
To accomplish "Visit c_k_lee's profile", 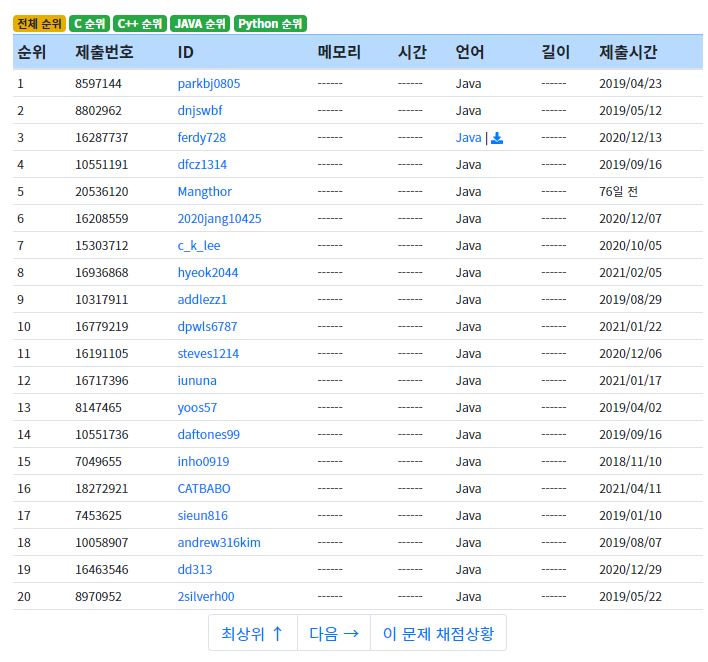I will pyautogui.click(x=199, y=246).
